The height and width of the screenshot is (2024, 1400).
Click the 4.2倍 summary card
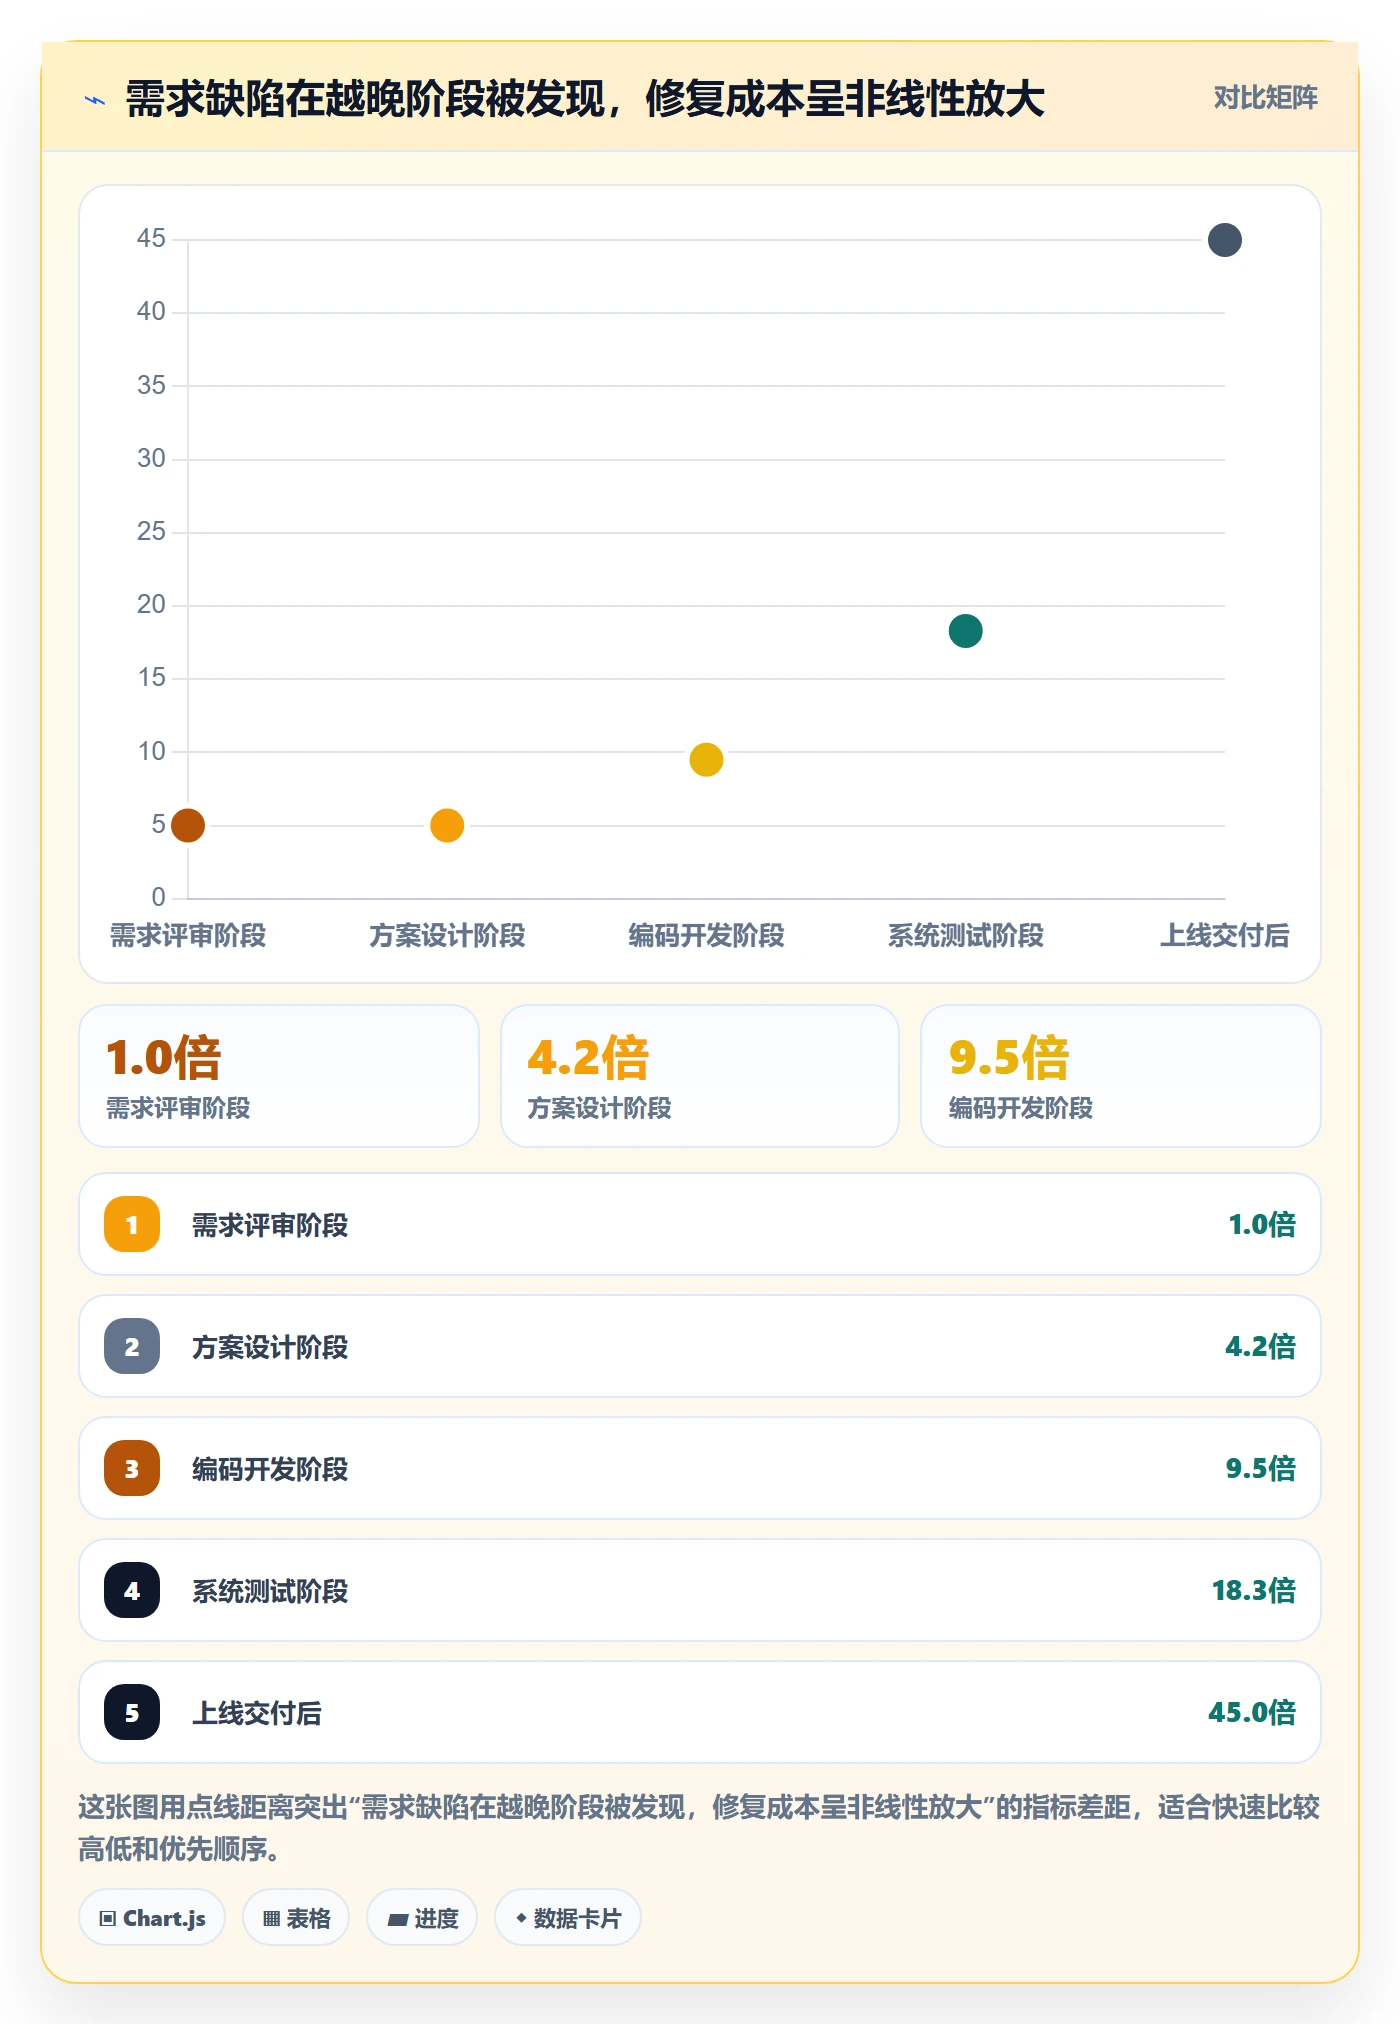[700, 1076]
